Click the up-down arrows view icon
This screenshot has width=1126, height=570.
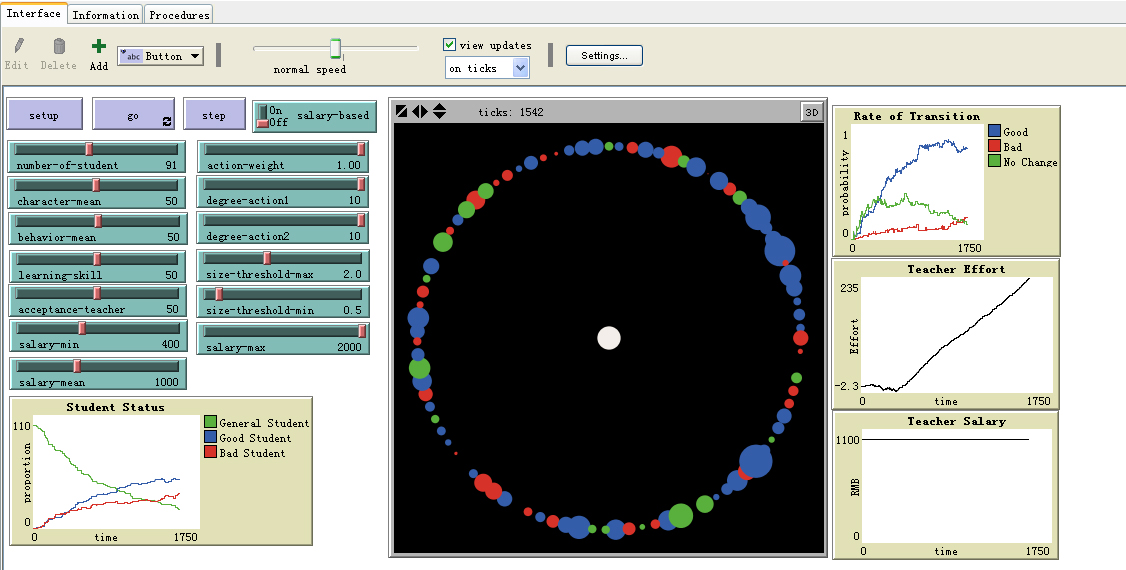pyautogui.click(x=439, y=111)
